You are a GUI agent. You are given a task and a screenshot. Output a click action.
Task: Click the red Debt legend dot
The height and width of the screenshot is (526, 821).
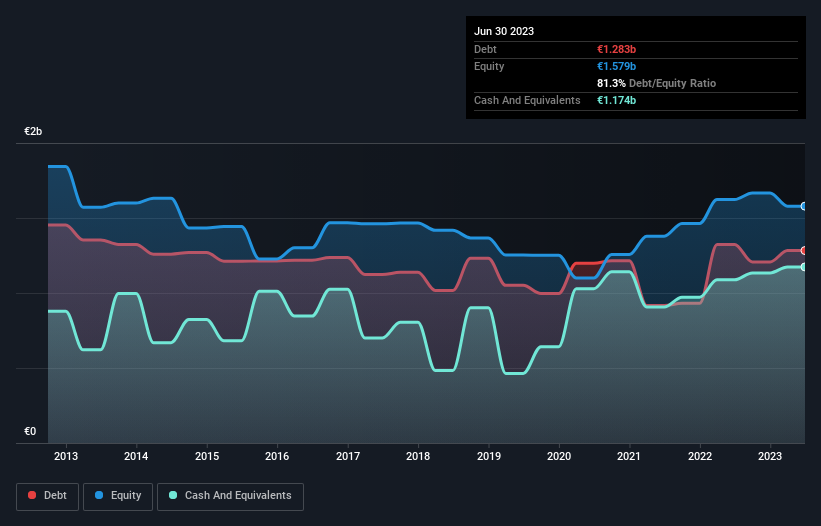32,495
